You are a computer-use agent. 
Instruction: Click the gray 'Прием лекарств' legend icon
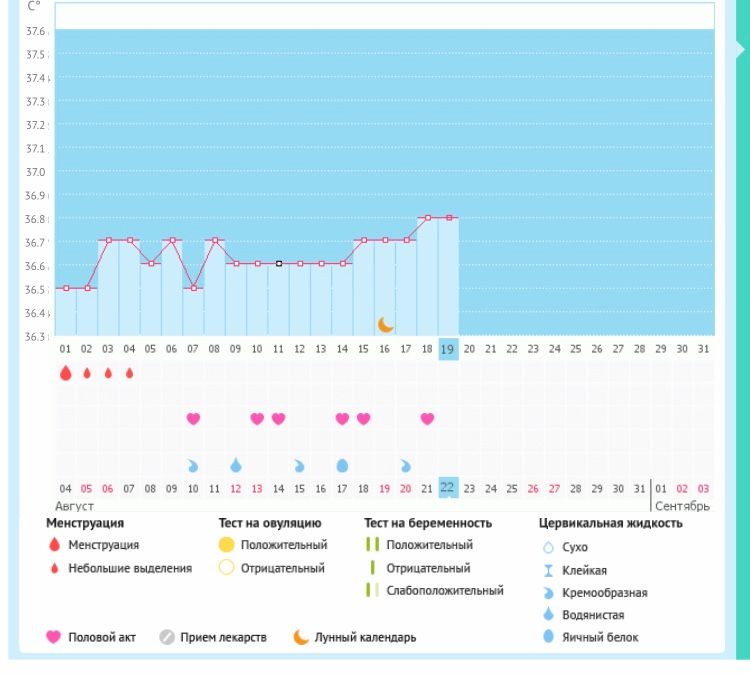(167, 637)
